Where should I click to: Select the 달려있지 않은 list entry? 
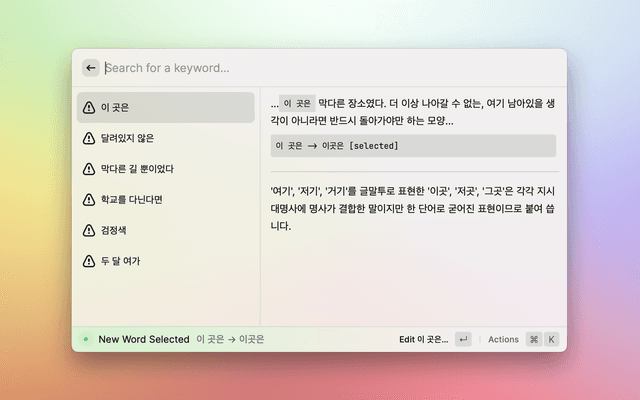[166, 138]
